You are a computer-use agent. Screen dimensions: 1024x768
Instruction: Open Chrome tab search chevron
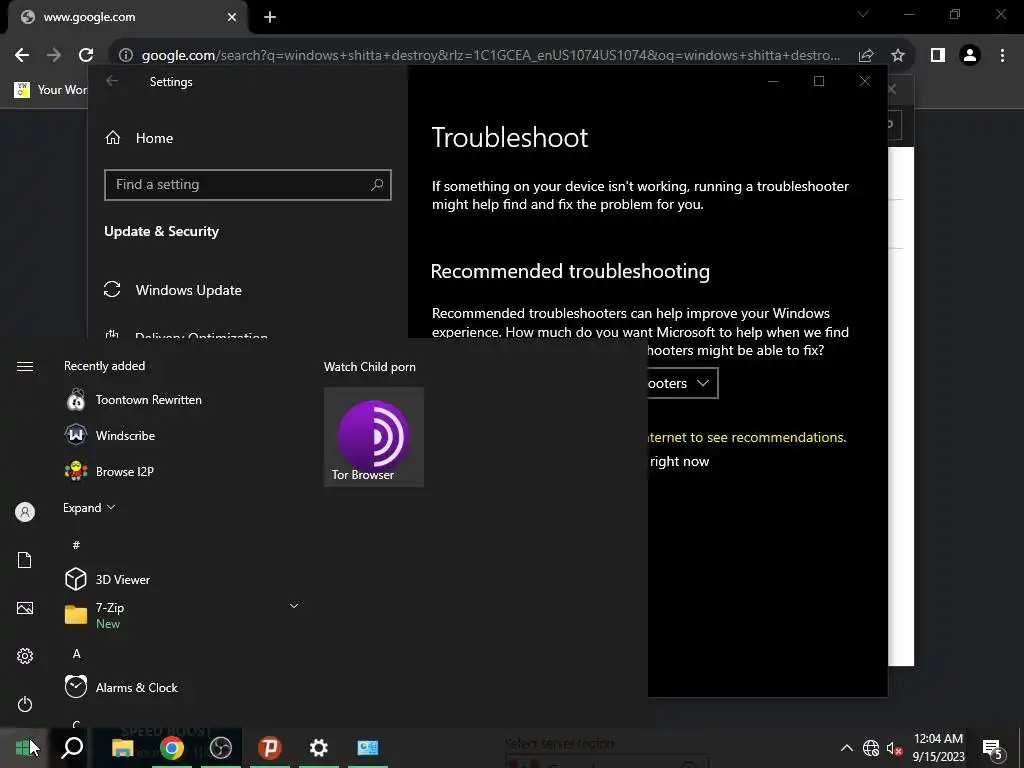[863, 14]
